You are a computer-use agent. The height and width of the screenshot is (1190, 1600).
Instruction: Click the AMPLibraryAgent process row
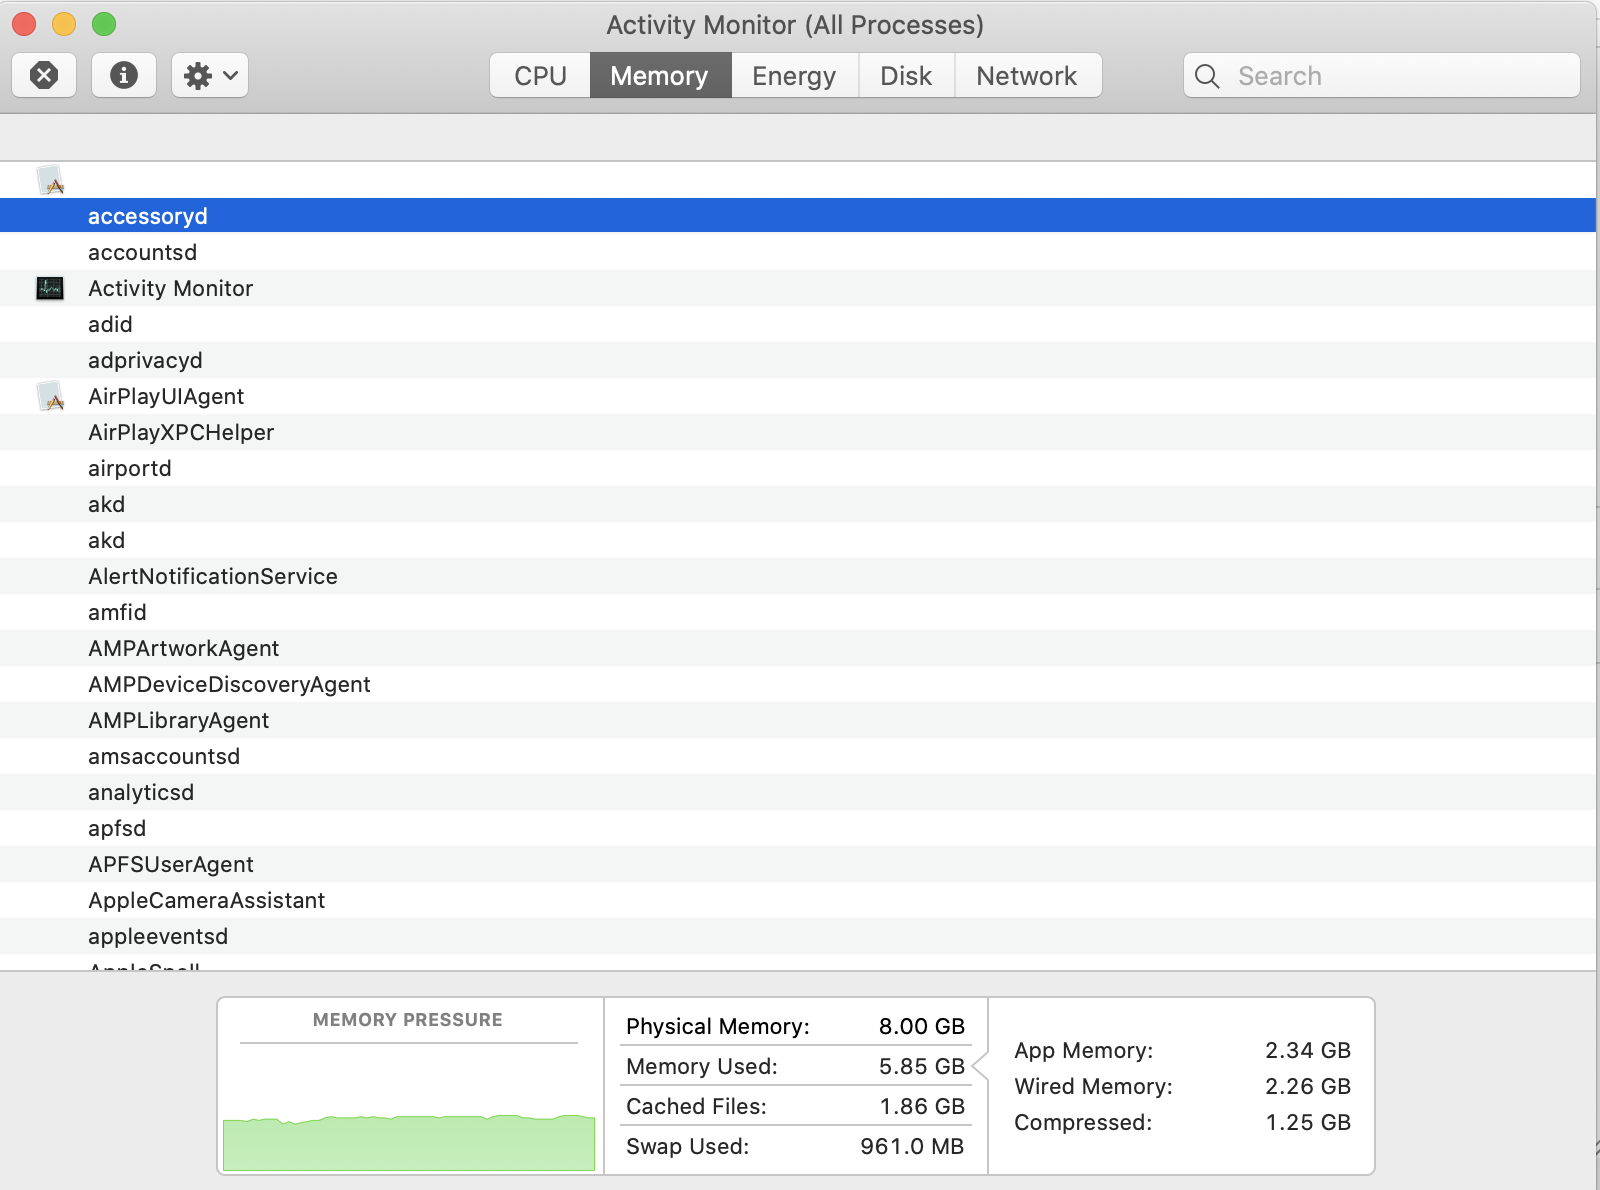coord(178,720)
